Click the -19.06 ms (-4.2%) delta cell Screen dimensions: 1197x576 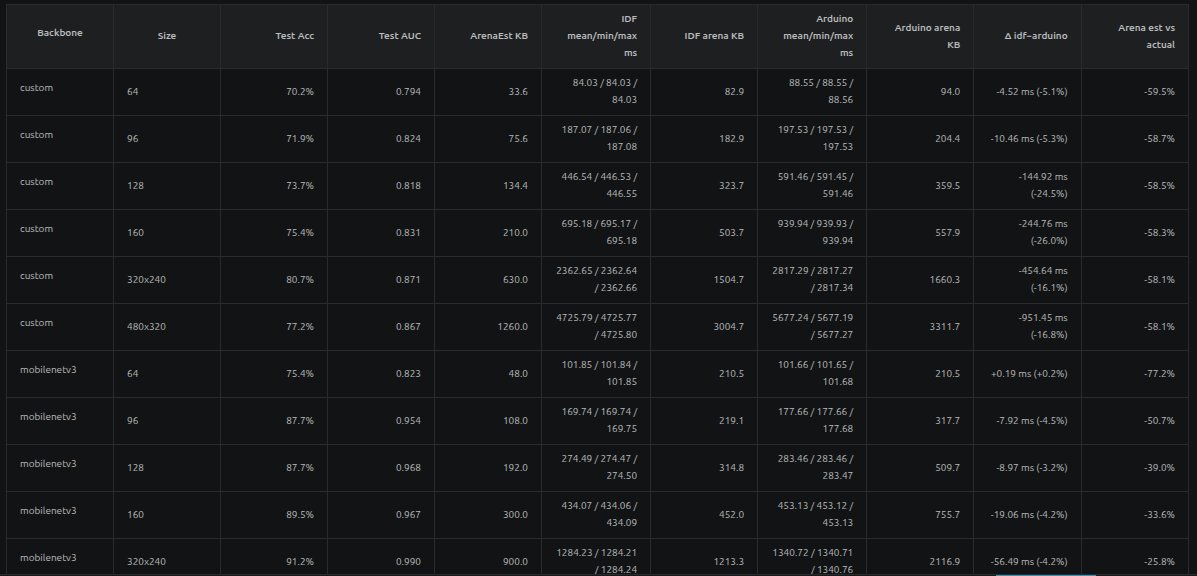click(x=1030, y=514)
